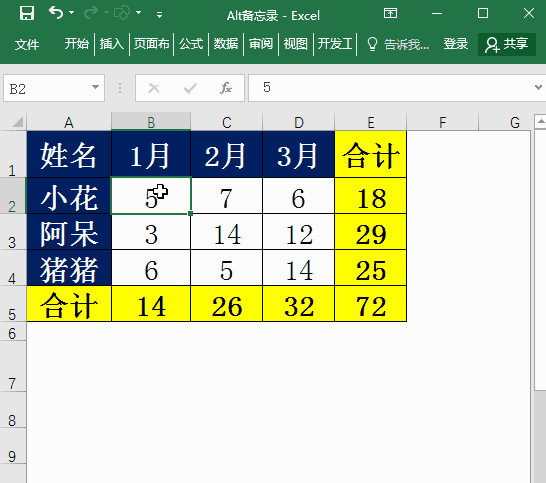Image resolution: width=546 pixels, height=483 pixels.
Task: Switch to the 开始 ribbon tab
Action: coord(77,44)
